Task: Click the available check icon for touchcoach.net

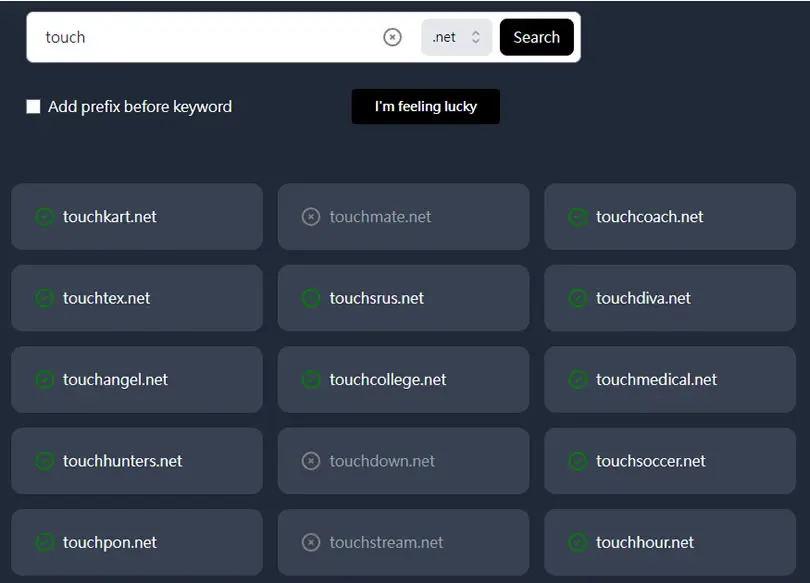Action: coord(578,217)
